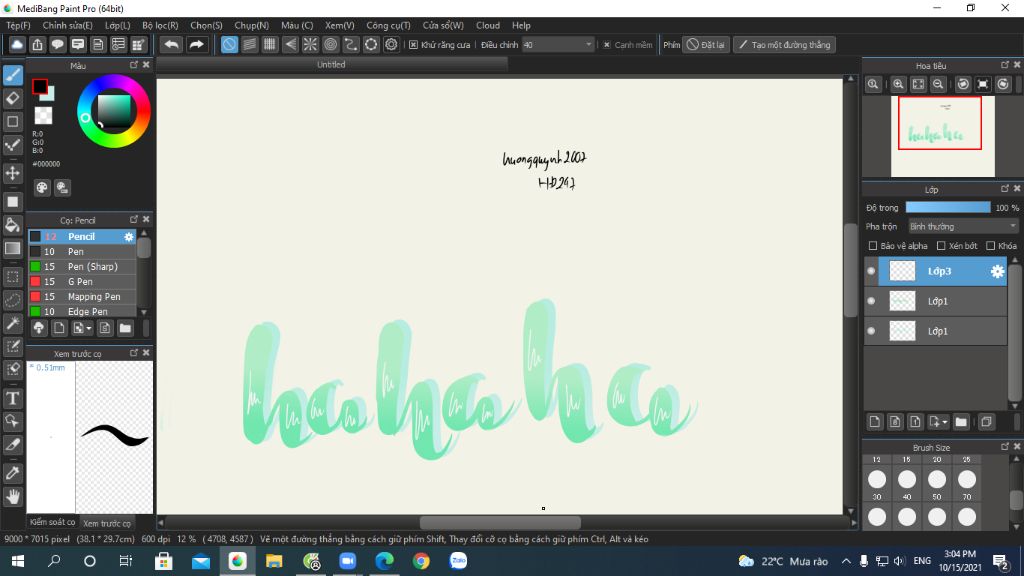Screen dimensions: 1024x576
Task: Toggle Khử răng cưa anti-aliasing checkbox
Action: click(413, 44)
